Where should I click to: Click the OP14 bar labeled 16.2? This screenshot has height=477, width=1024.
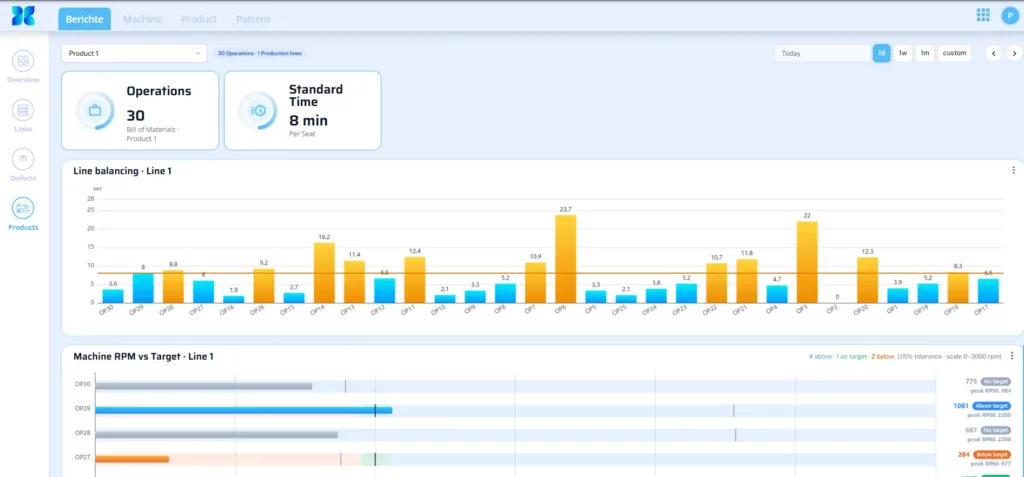pos(324,273)
